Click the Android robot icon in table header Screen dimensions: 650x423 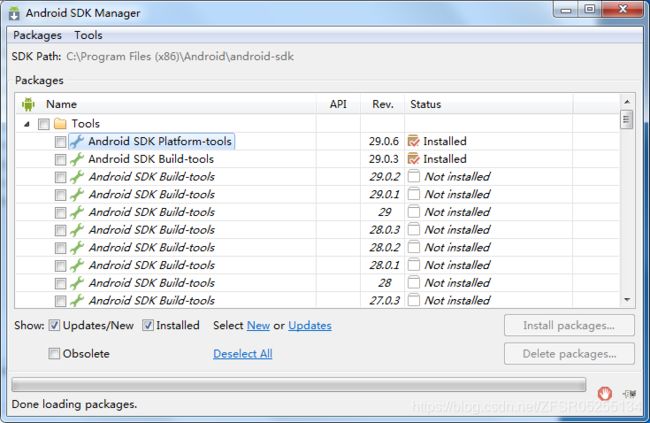point(28,104)
